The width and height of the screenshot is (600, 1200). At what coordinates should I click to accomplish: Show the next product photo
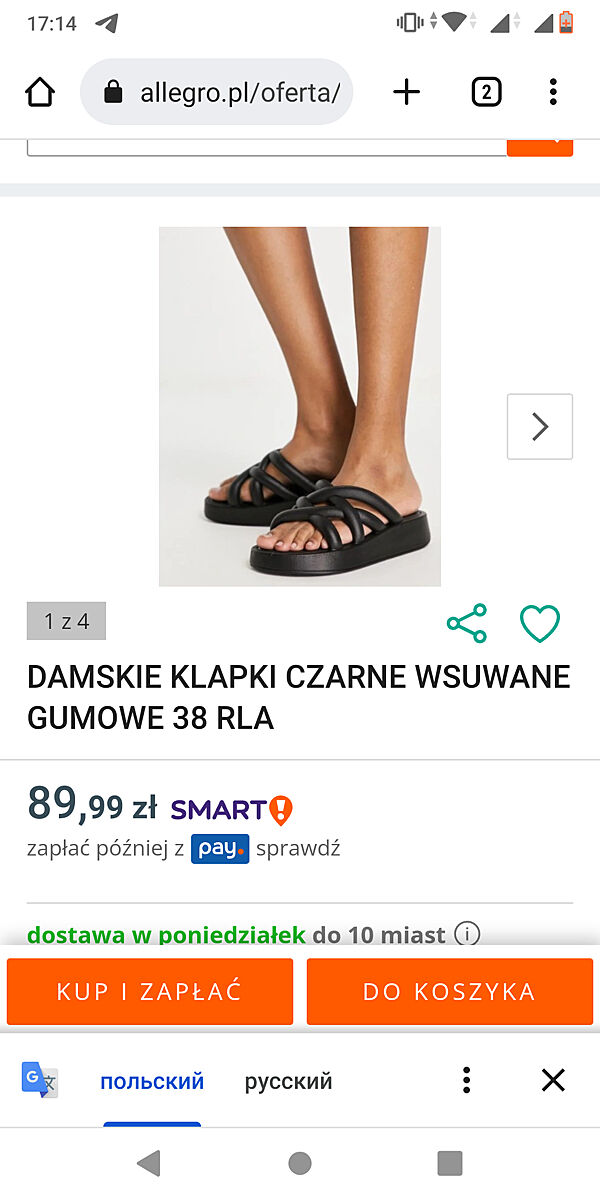coord(540,427)
